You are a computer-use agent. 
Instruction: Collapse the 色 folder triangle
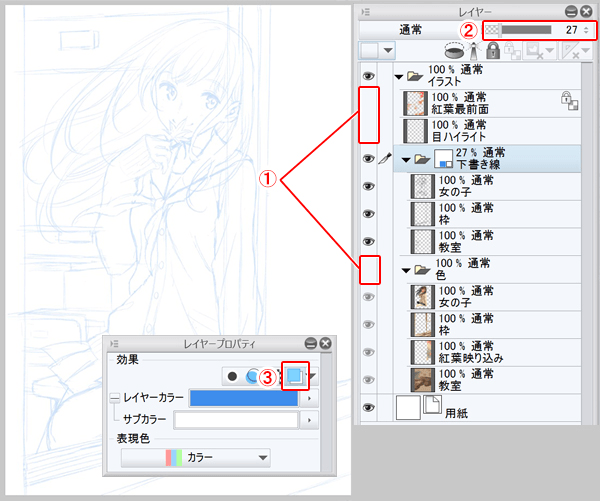tap(406, 271)
